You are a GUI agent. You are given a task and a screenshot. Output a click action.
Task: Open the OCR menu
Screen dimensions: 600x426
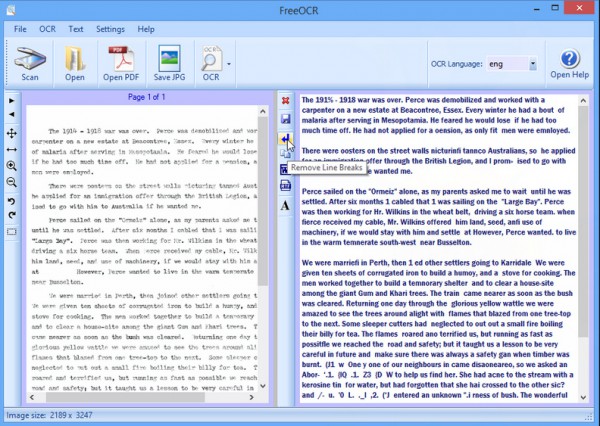[47, 29]
